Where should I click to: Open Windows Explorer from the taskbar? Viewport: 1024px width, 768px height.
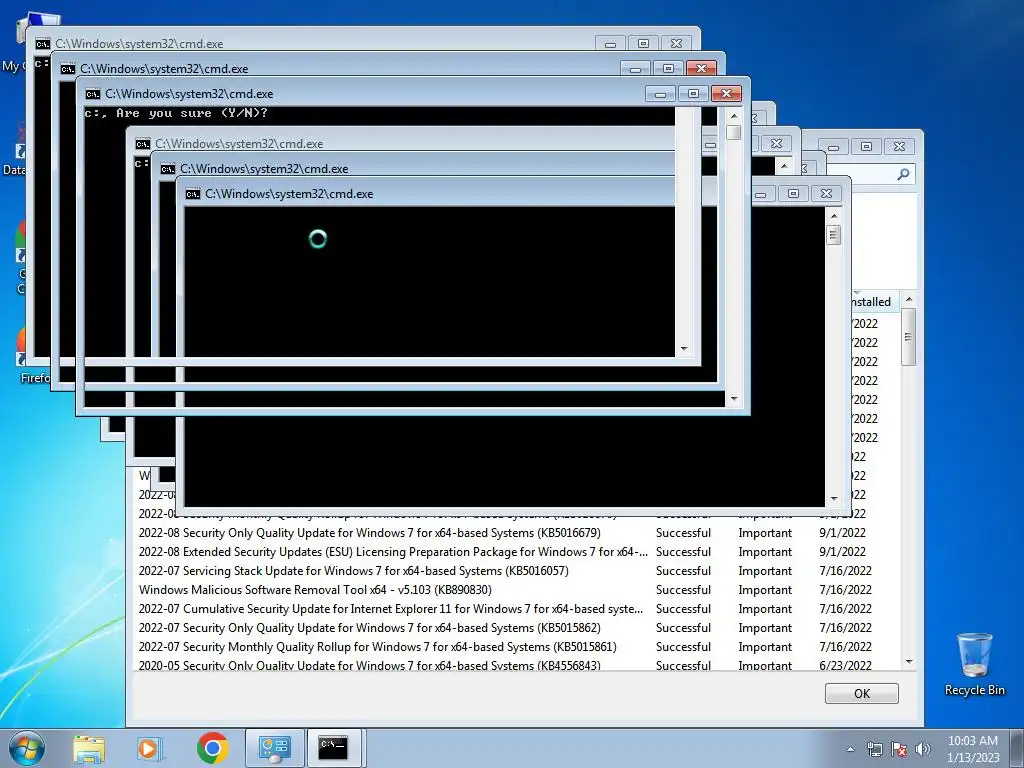[89, 748]
